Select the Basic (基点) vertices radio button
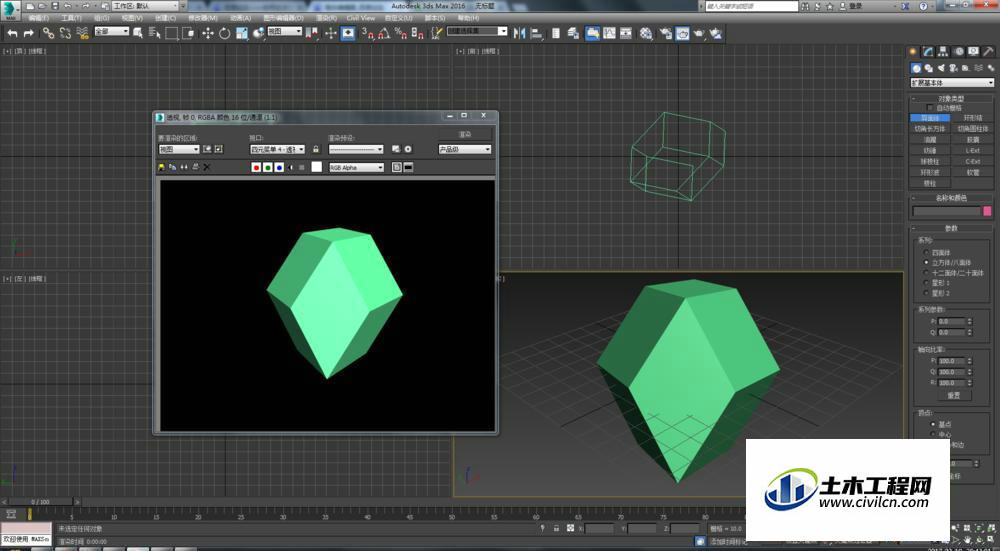 (x=934, y=424)
